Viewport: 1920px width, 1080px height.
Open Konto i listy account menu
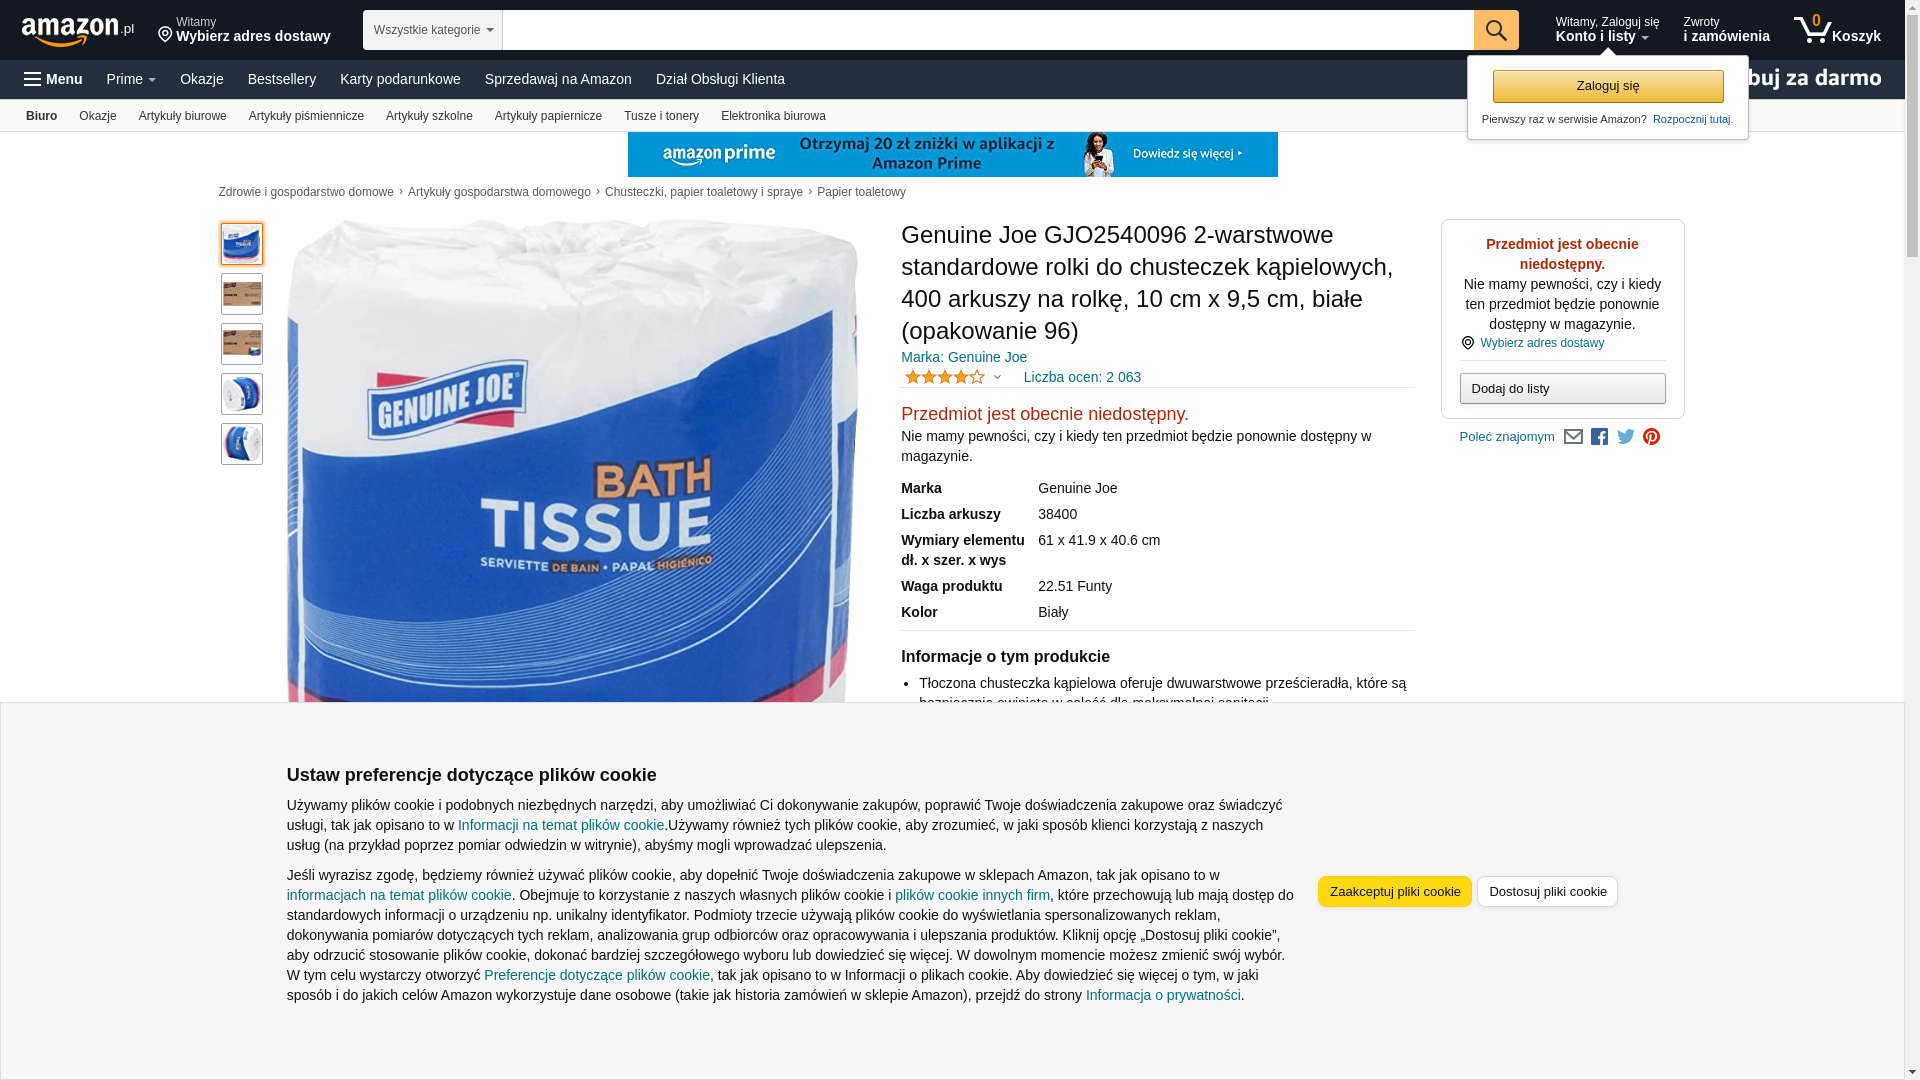point(1606,30)
